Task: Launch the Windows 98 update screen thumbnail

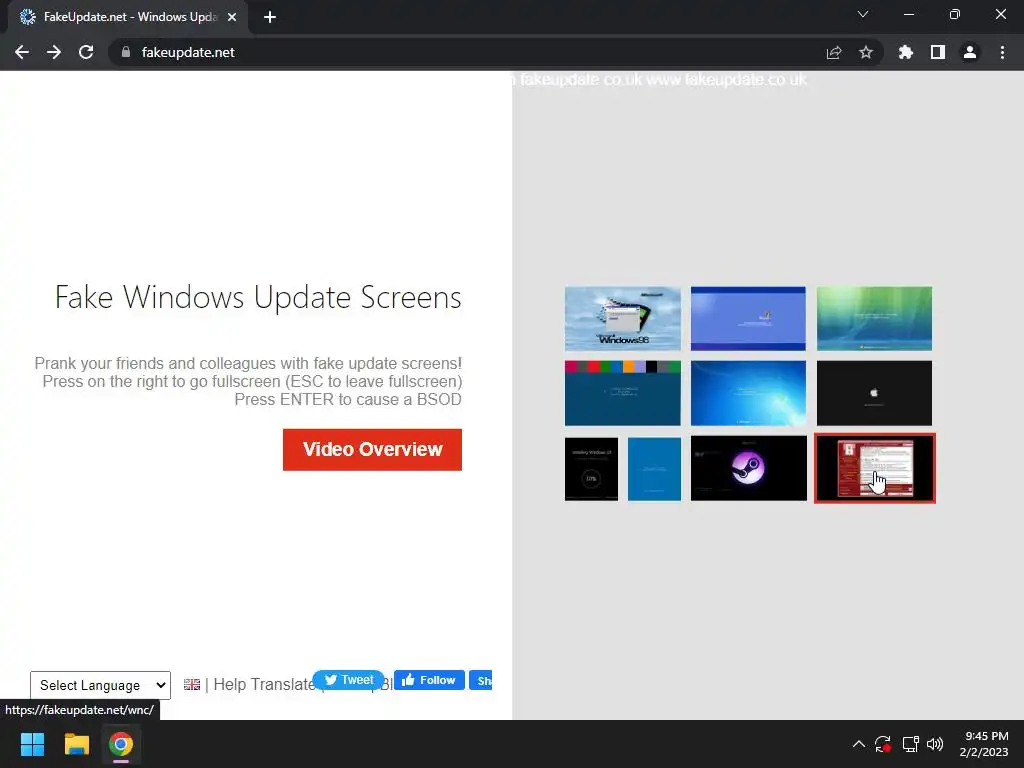Action: click(x=622, y=319)
